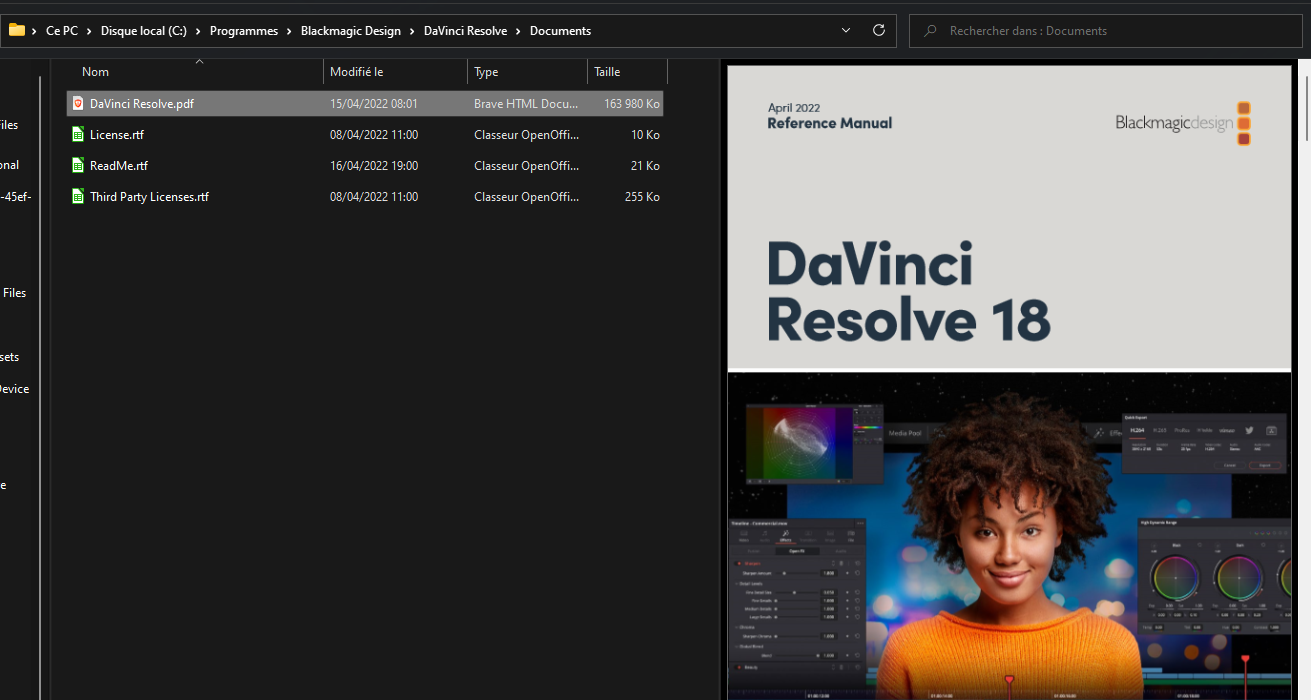
Task: Click the modified date of Third Party Licenses.rtf
Action: point(374,197)
